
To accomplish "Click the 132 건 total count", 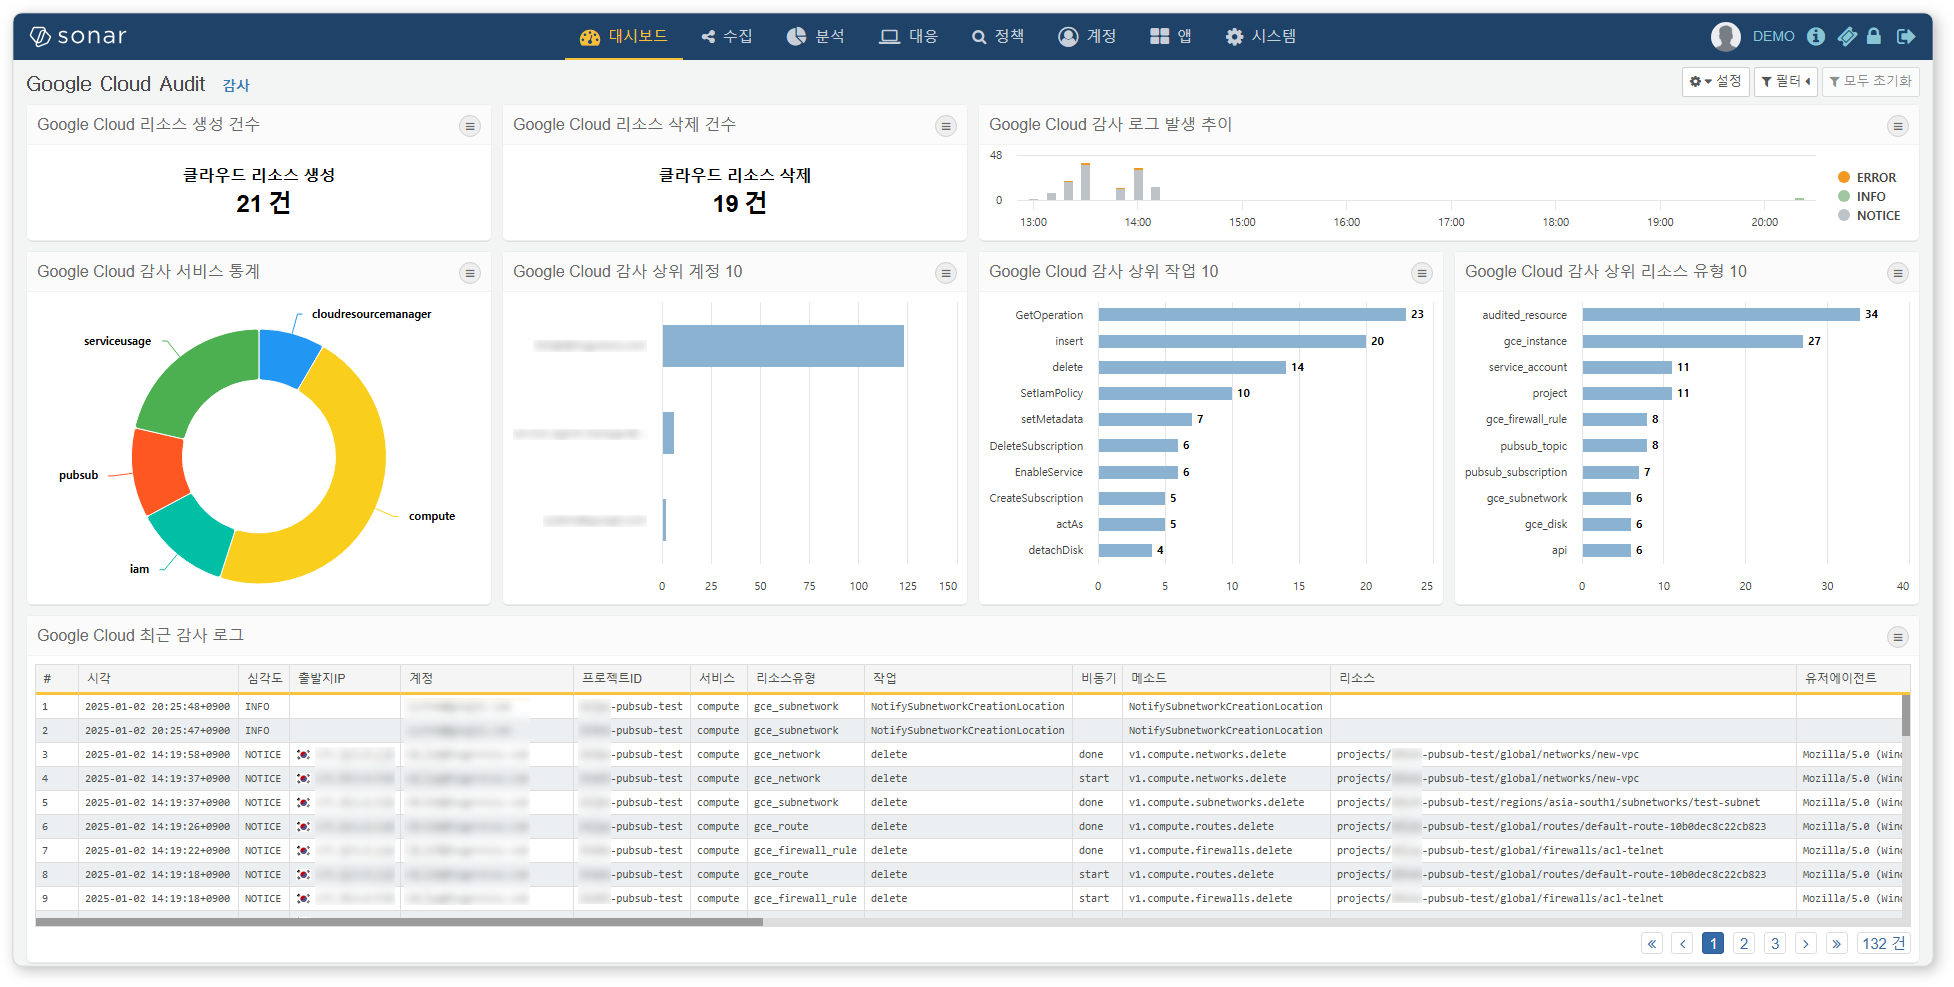I will pyautogui.click(x=1883, y=943).
